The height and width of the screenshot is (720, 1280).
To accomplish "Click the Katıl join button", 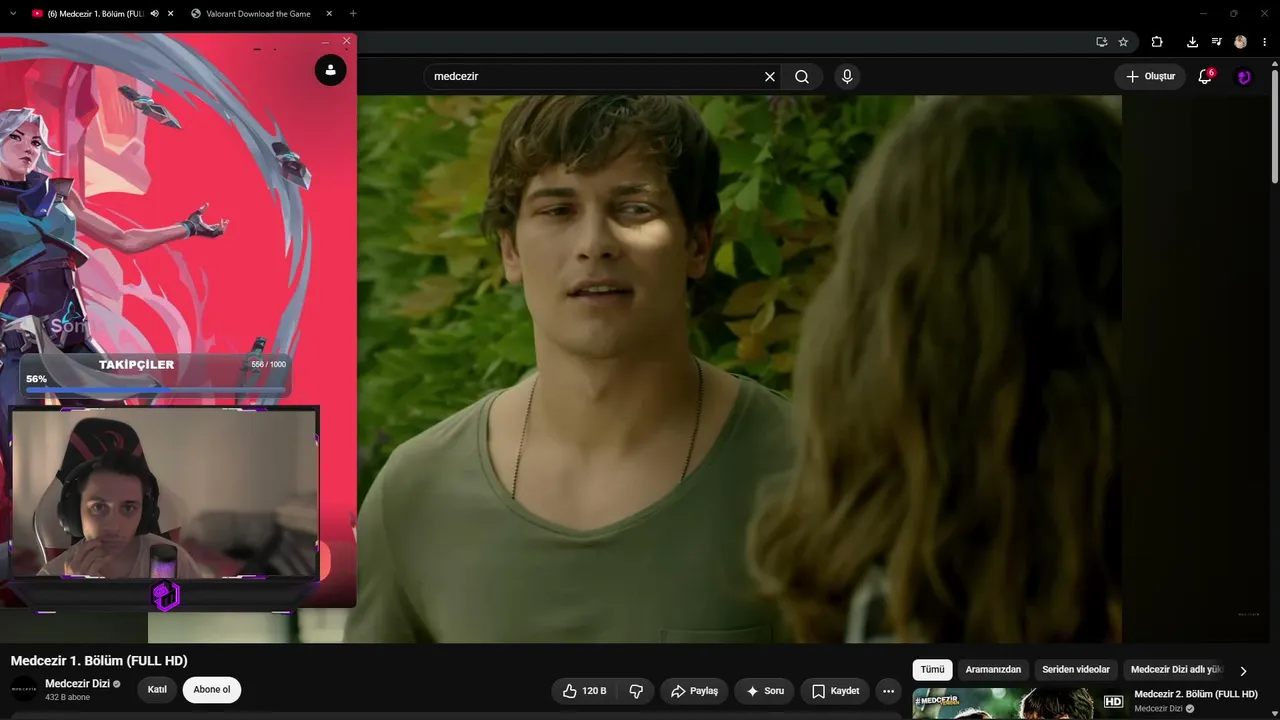I will 157,690.
